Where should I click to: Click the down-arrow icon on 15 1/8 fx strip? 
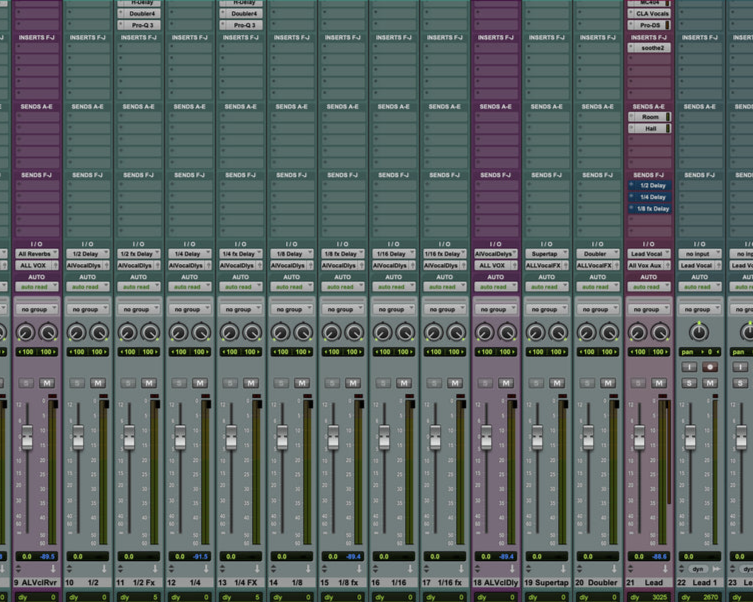[359, 569]
